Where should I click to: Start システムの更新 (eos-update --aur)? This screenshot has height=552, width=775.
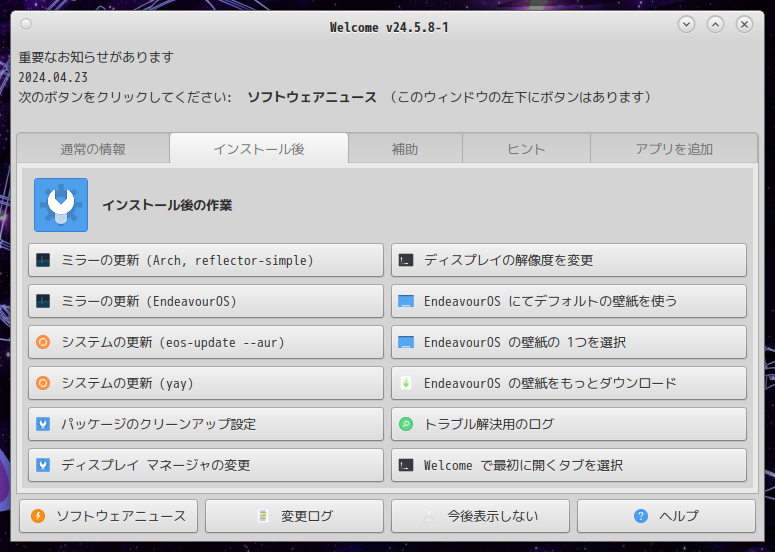tap(206, 342)
